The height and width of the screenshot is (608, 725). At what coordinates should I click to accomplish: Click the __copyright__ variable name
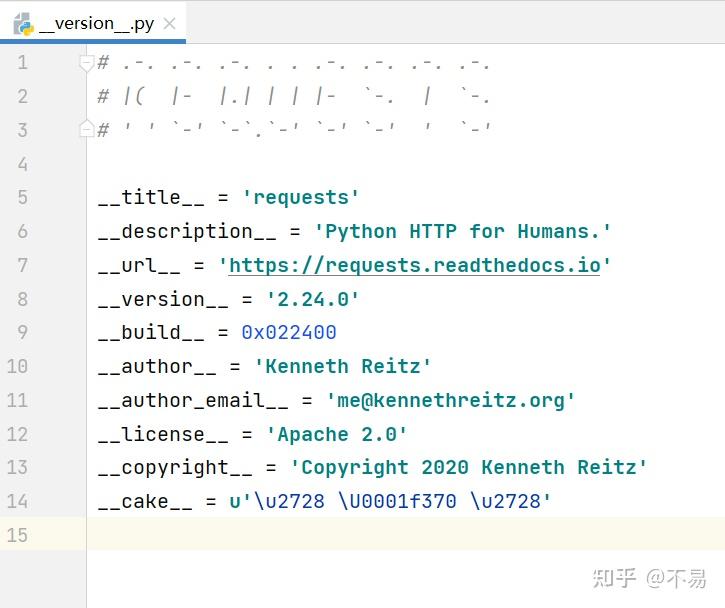pos(175,467)
